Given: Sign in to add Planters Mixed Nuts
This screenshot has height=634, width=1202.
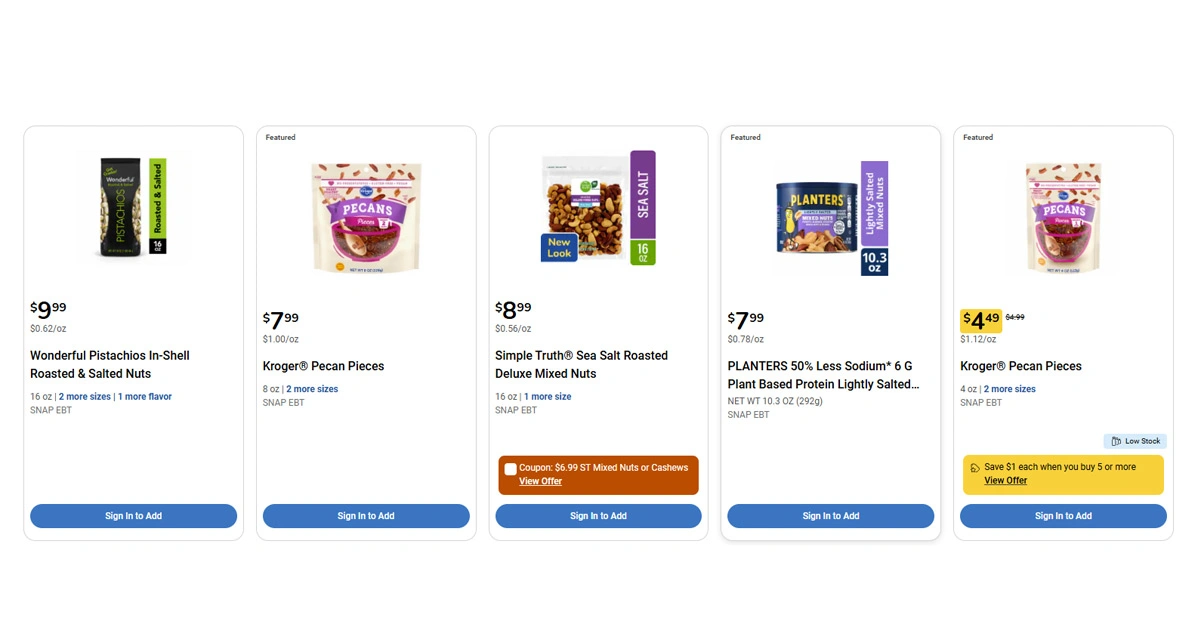Looking at the screenshot, I should [x=831, y=516].
